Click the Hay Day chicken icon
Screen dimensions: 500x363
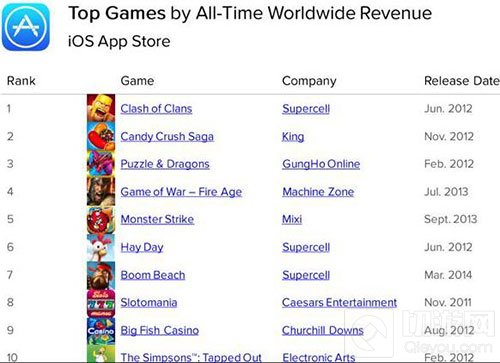pos(101,247)
